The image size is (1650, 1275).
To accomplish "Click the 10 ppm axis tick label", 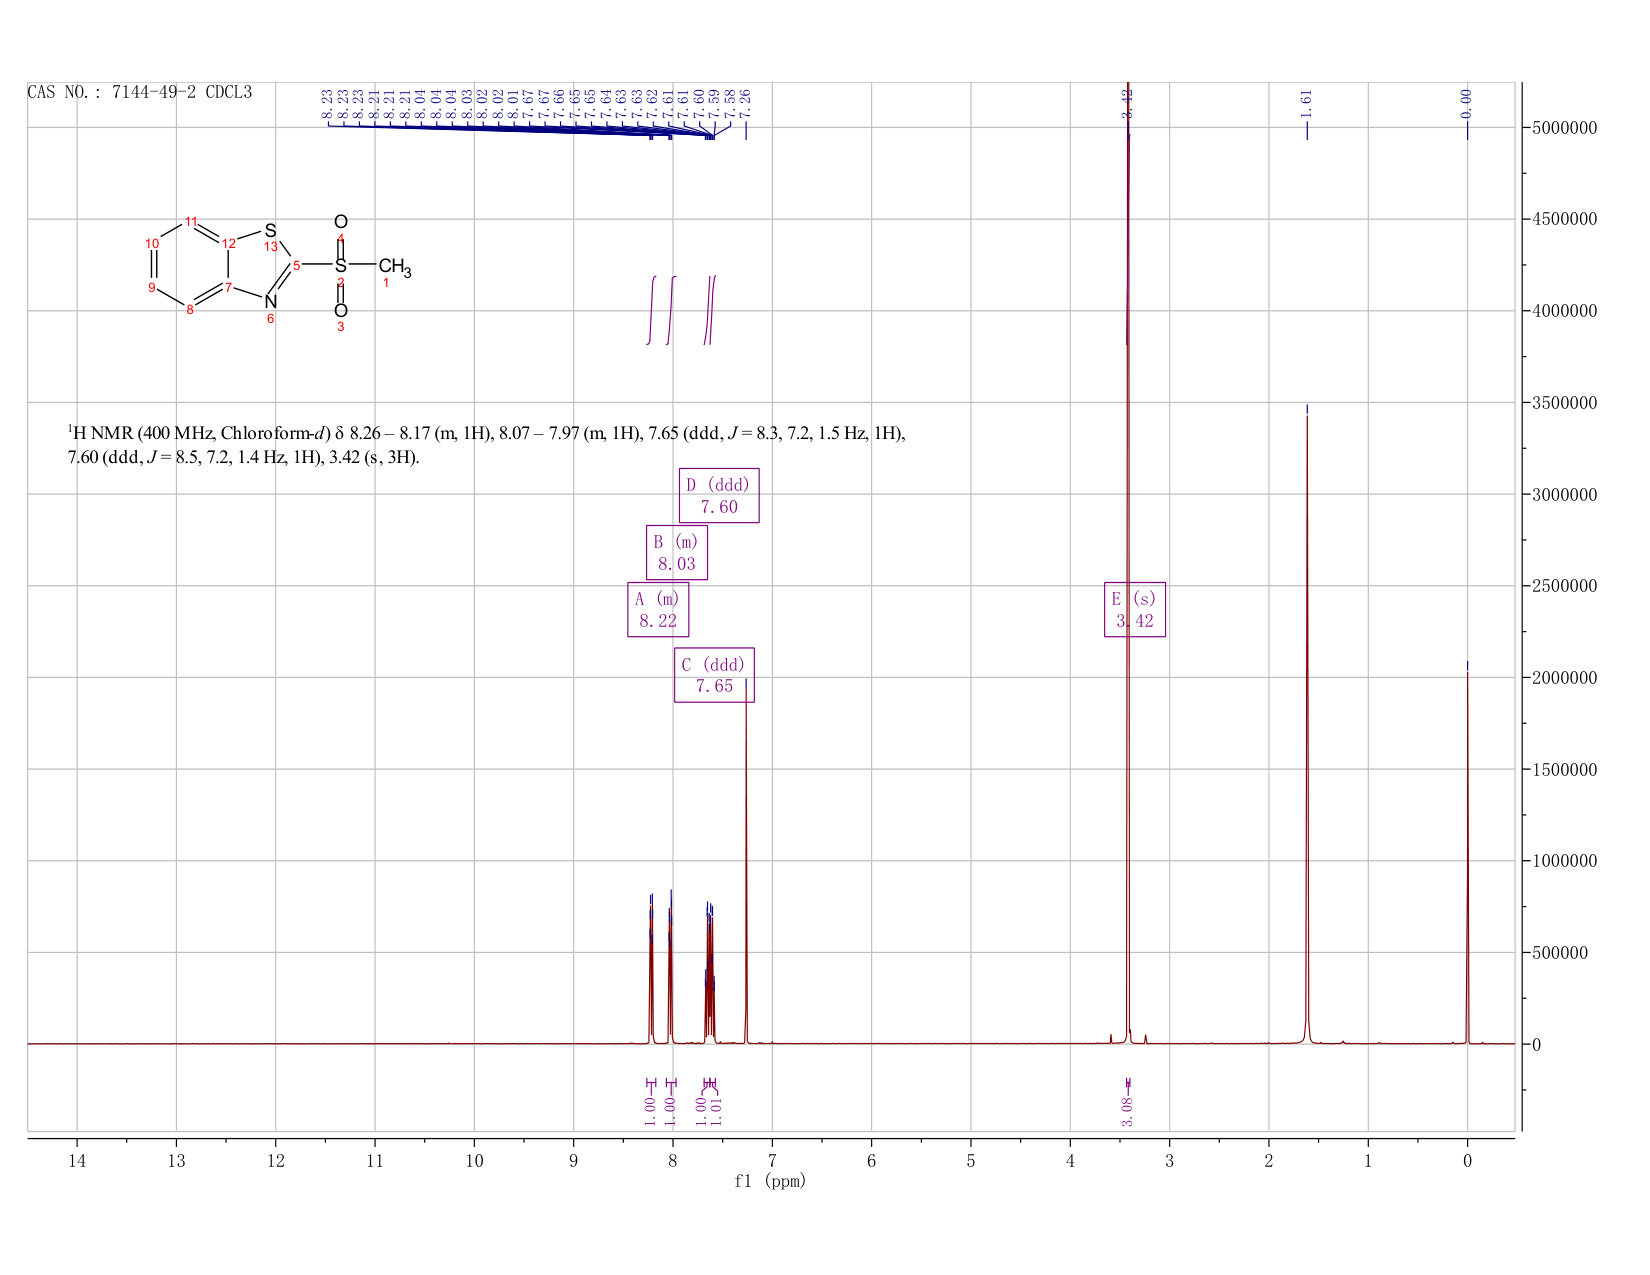I will point(474,1161).
